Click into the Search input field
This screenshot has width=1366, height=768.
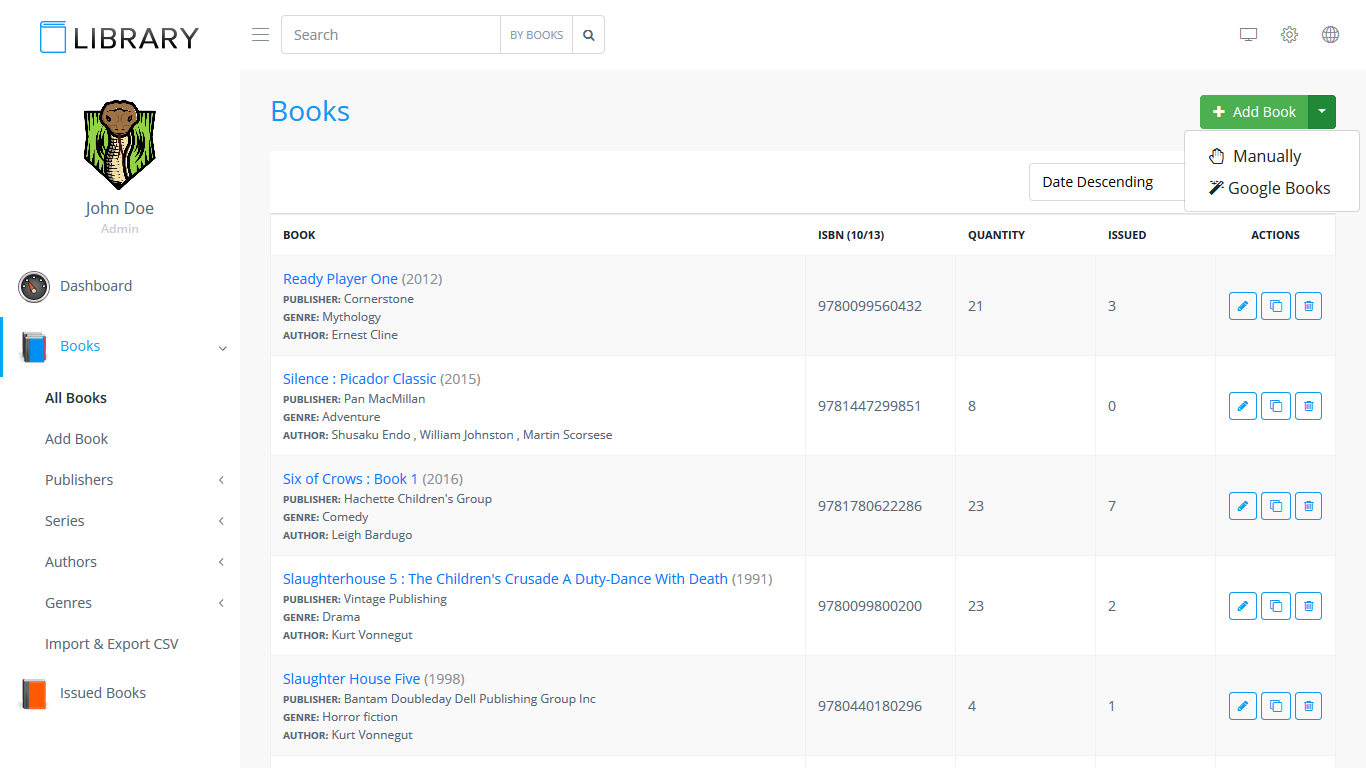point(390,35)
